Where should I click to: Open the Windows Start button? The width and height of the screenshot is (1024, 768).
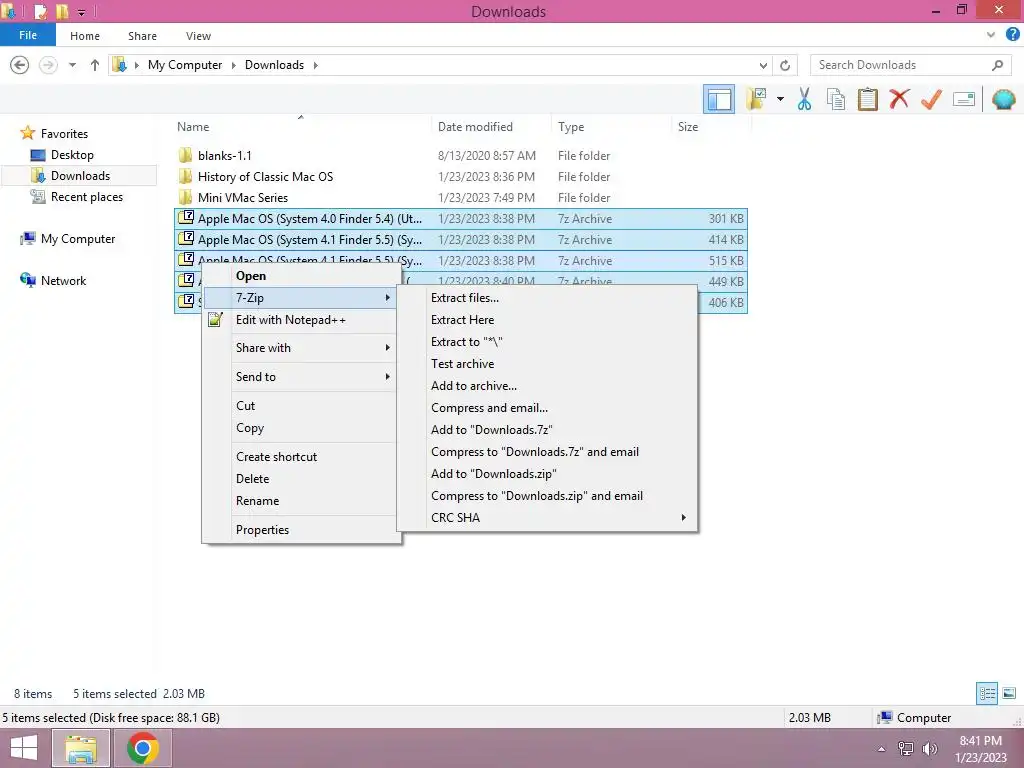pyautogui.click(x=24, y=748)
